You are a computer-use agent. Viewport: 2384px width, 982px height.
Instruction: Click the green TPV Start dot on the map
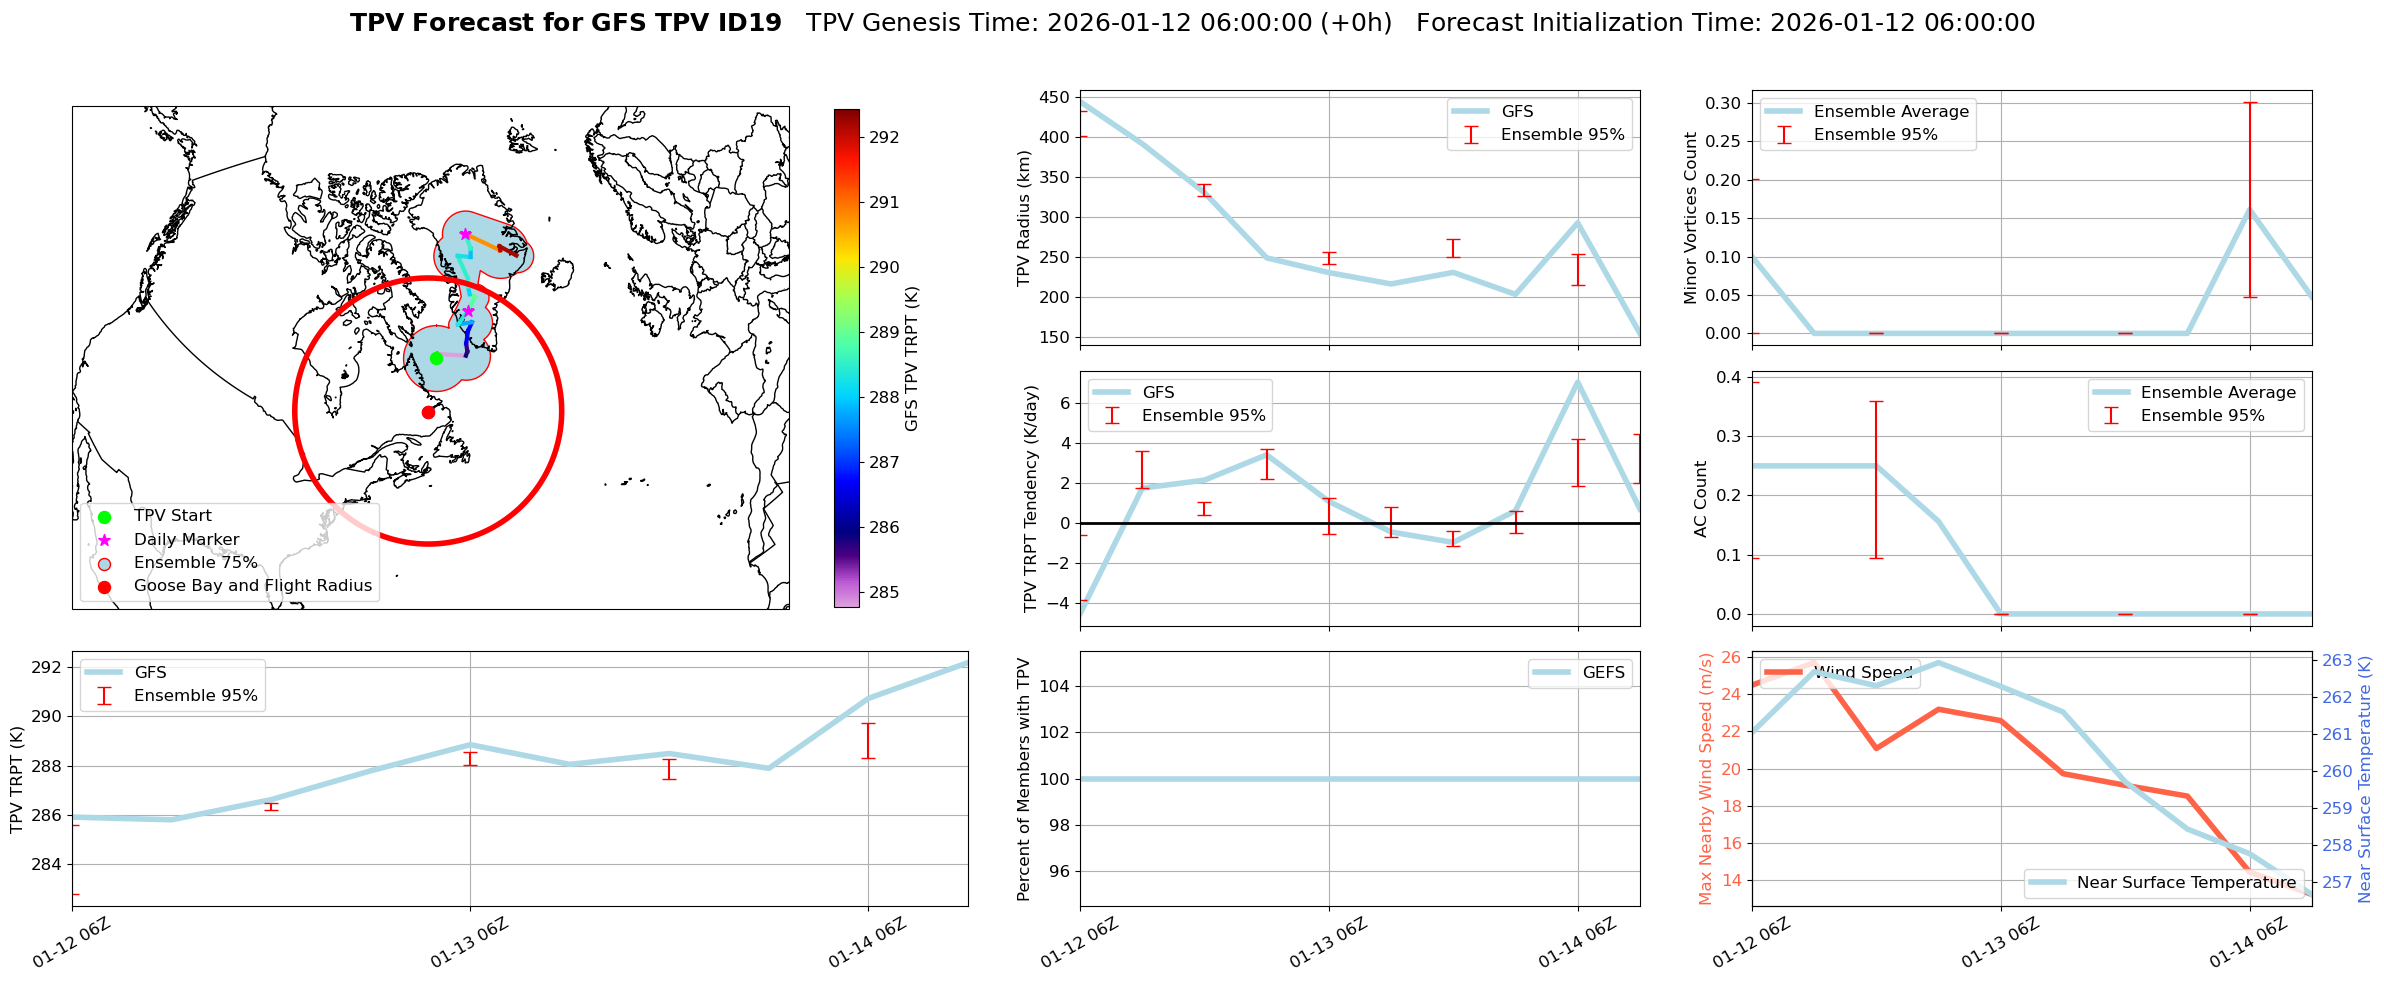pyautogui.click(x=436, y=358)
